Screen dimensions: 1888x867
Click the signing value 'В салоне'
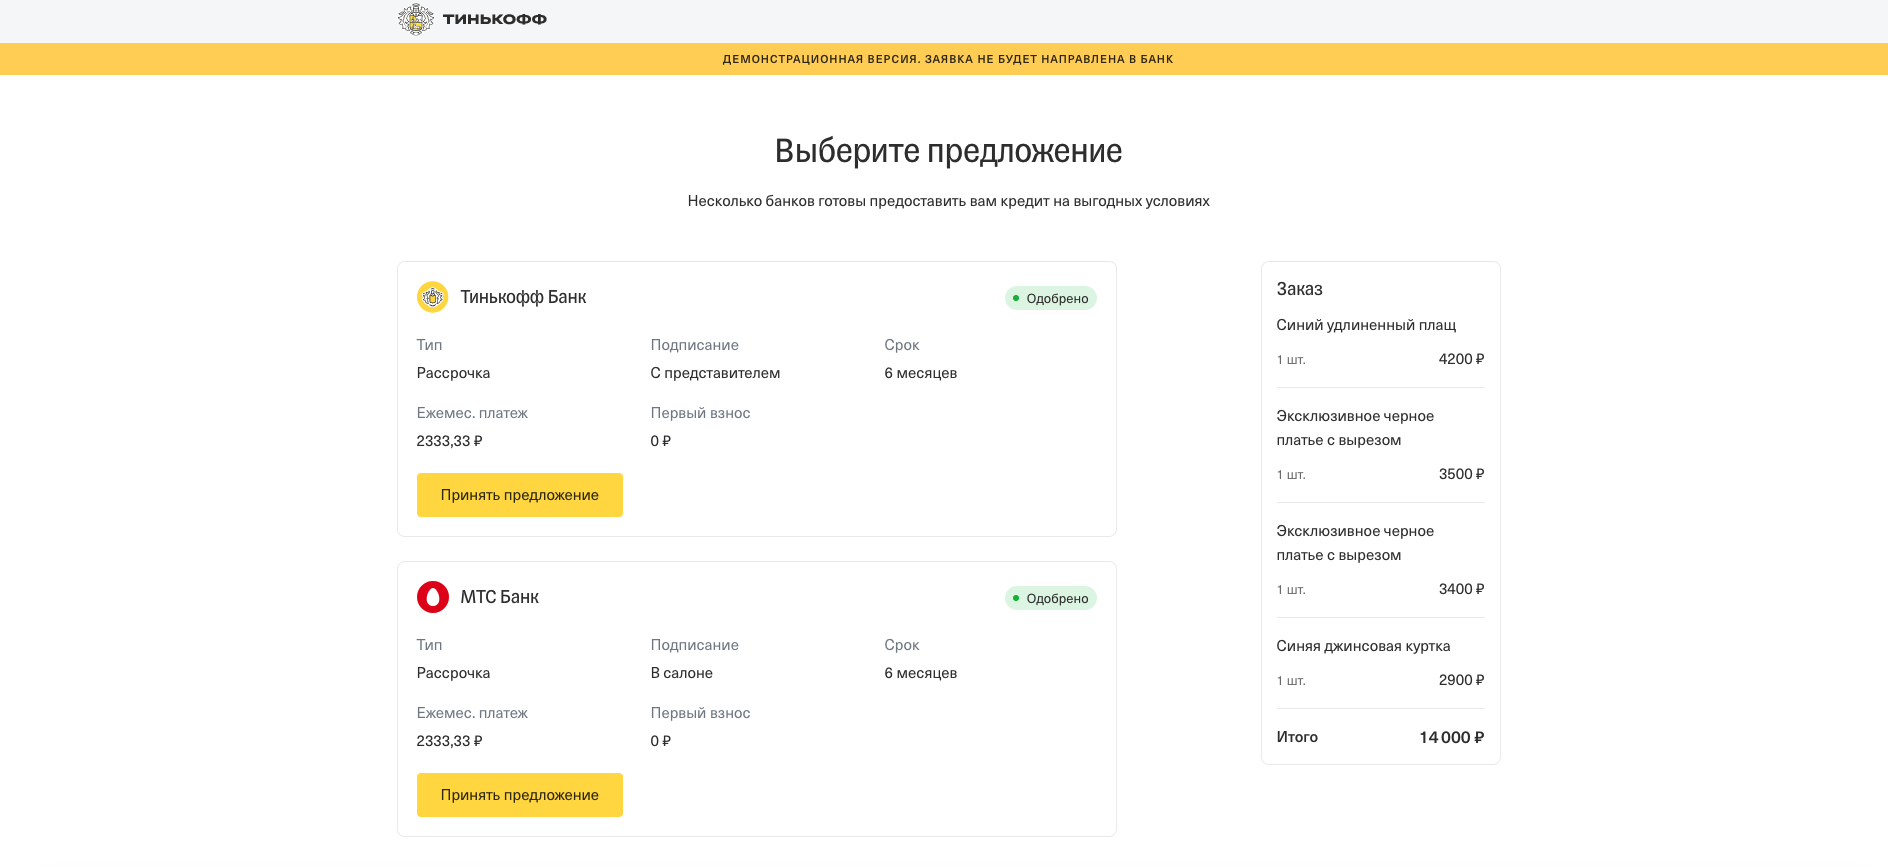[x=682, y=673]
